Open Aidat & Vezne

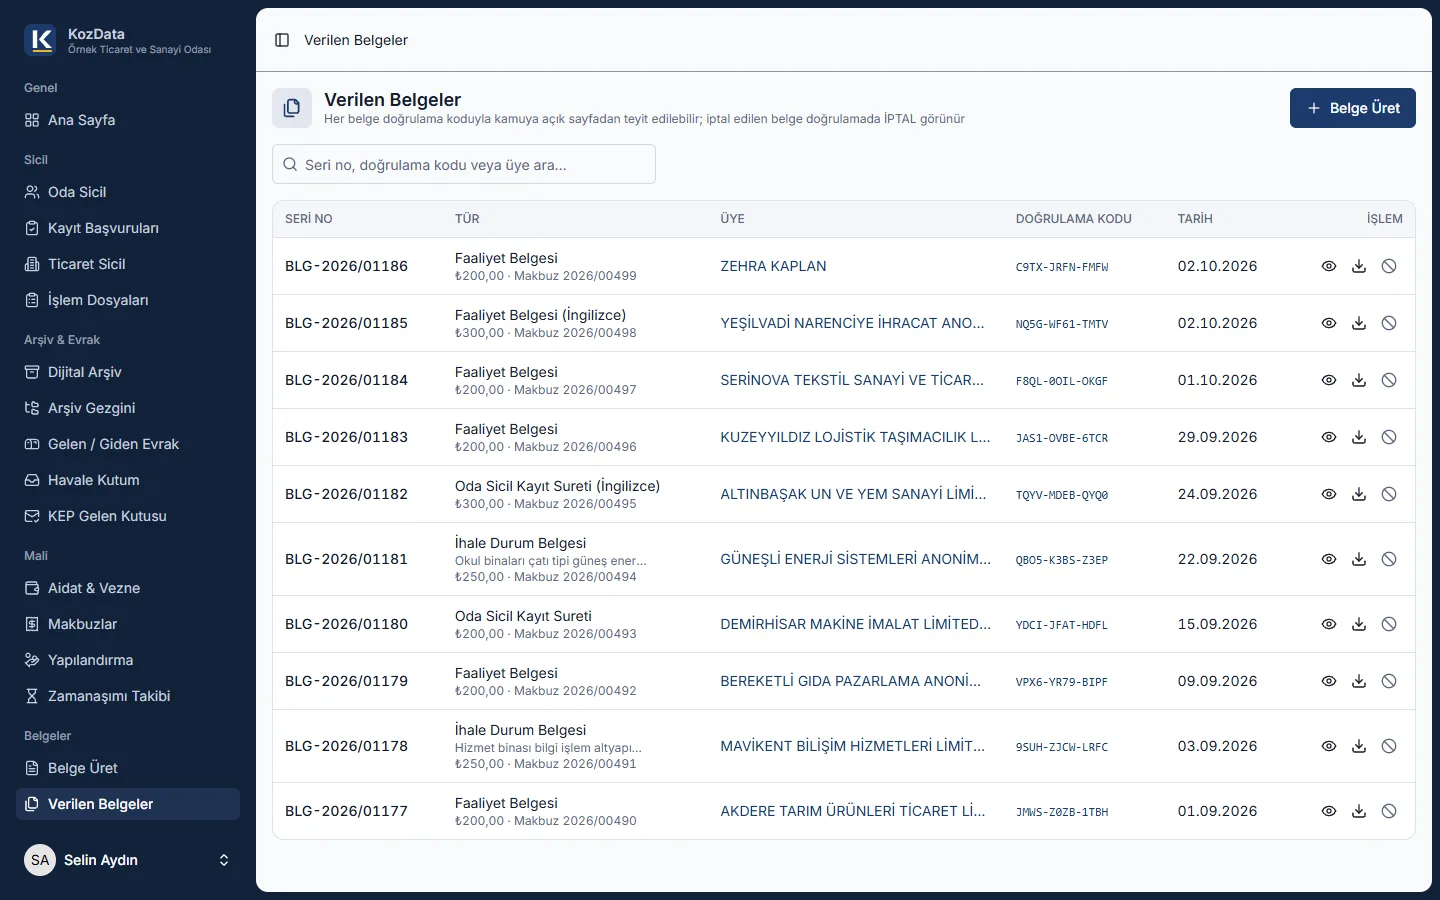[x=128, y=588]
